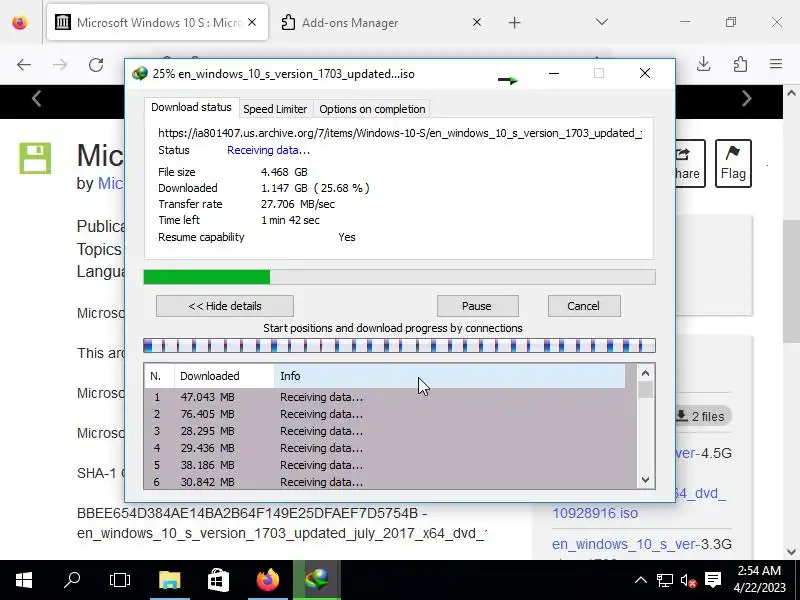
Task: Click the Flag button on archive page
Action: tap(733, 163)
